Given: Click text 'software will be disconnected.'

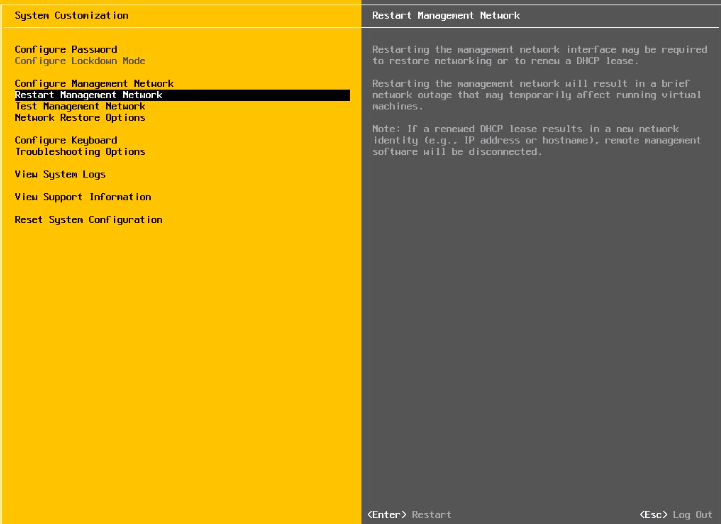Looking at the screenshot, I should [457, 152].
